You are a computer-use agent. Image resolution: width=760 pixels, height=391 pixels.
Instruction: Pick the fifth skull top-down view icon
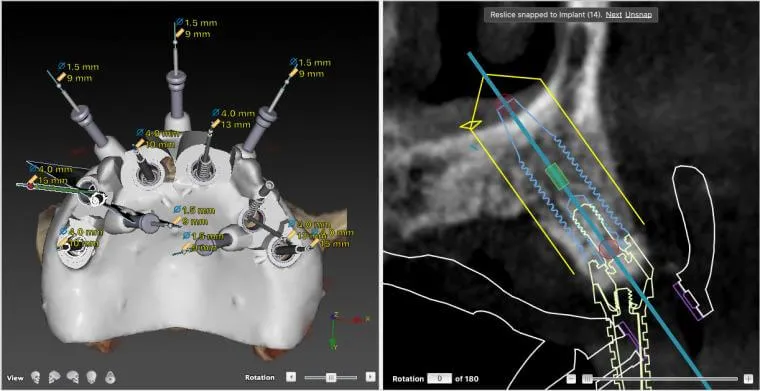click(111, 377)
